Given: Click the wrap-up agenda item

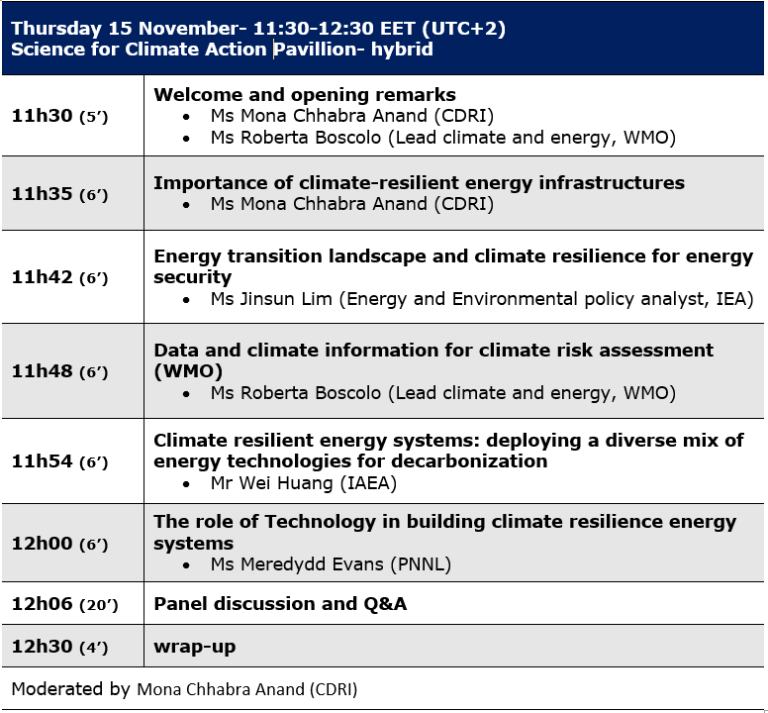Looking at the screenshot, I should tap(194, 646).
